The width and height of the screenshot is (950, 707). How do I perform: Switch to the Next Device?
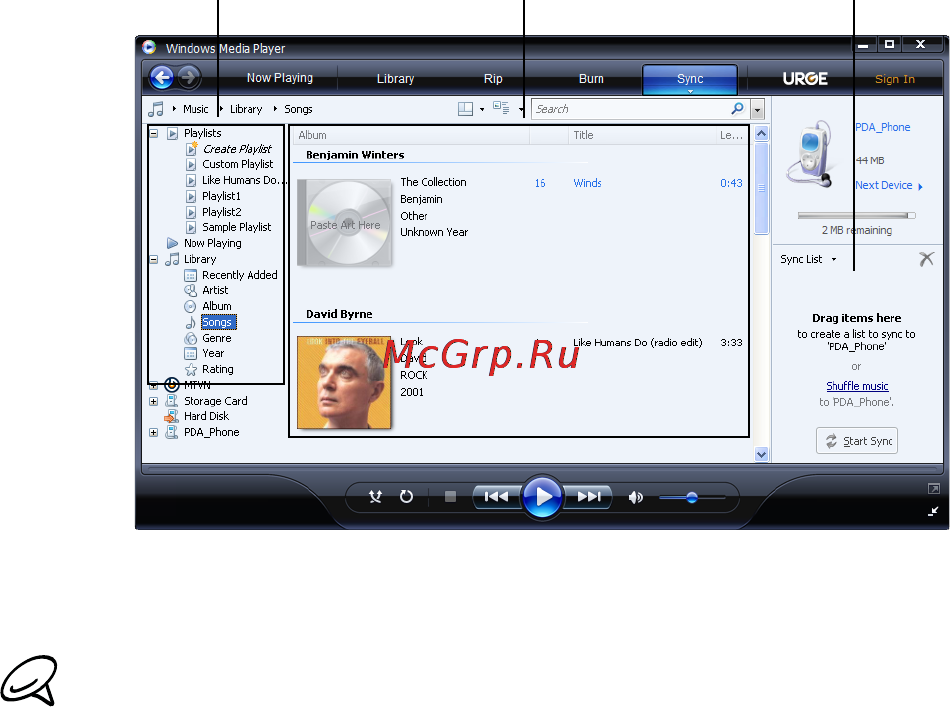pos(889,185)
